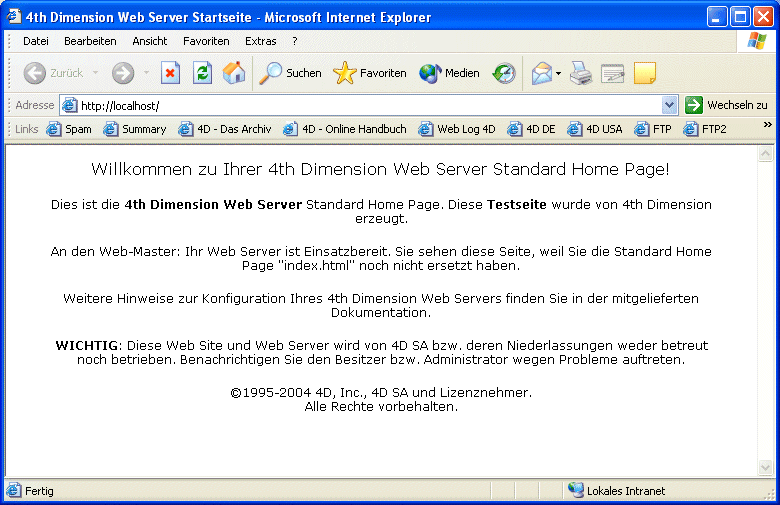Click the Fertig status bar page icon
The image size is (780, 505).
point(14,491)
